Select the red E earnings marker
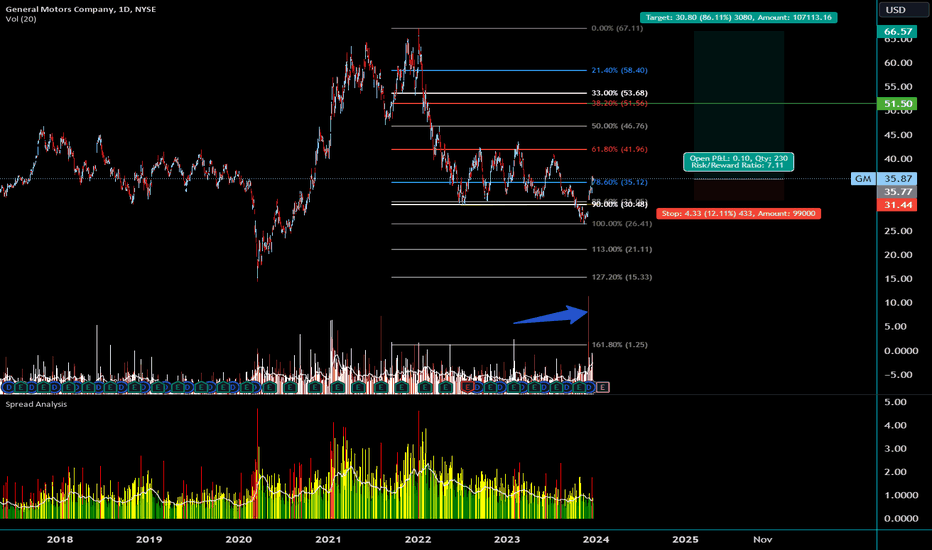The width and height of the screenshot is (932, 550). (468, 387)
